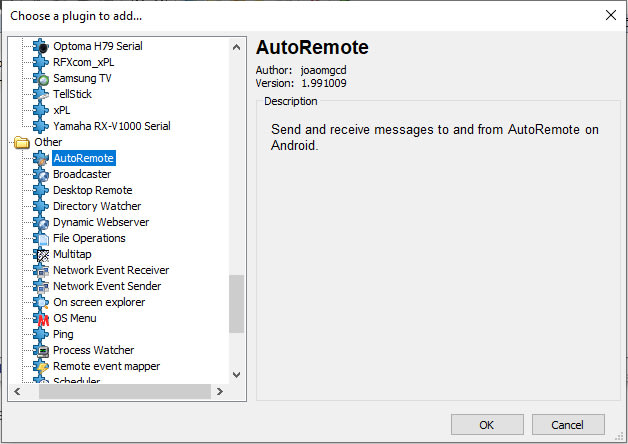Confirm with the OK button
Viewport: 628px width, 444px height.
[487, 424]
